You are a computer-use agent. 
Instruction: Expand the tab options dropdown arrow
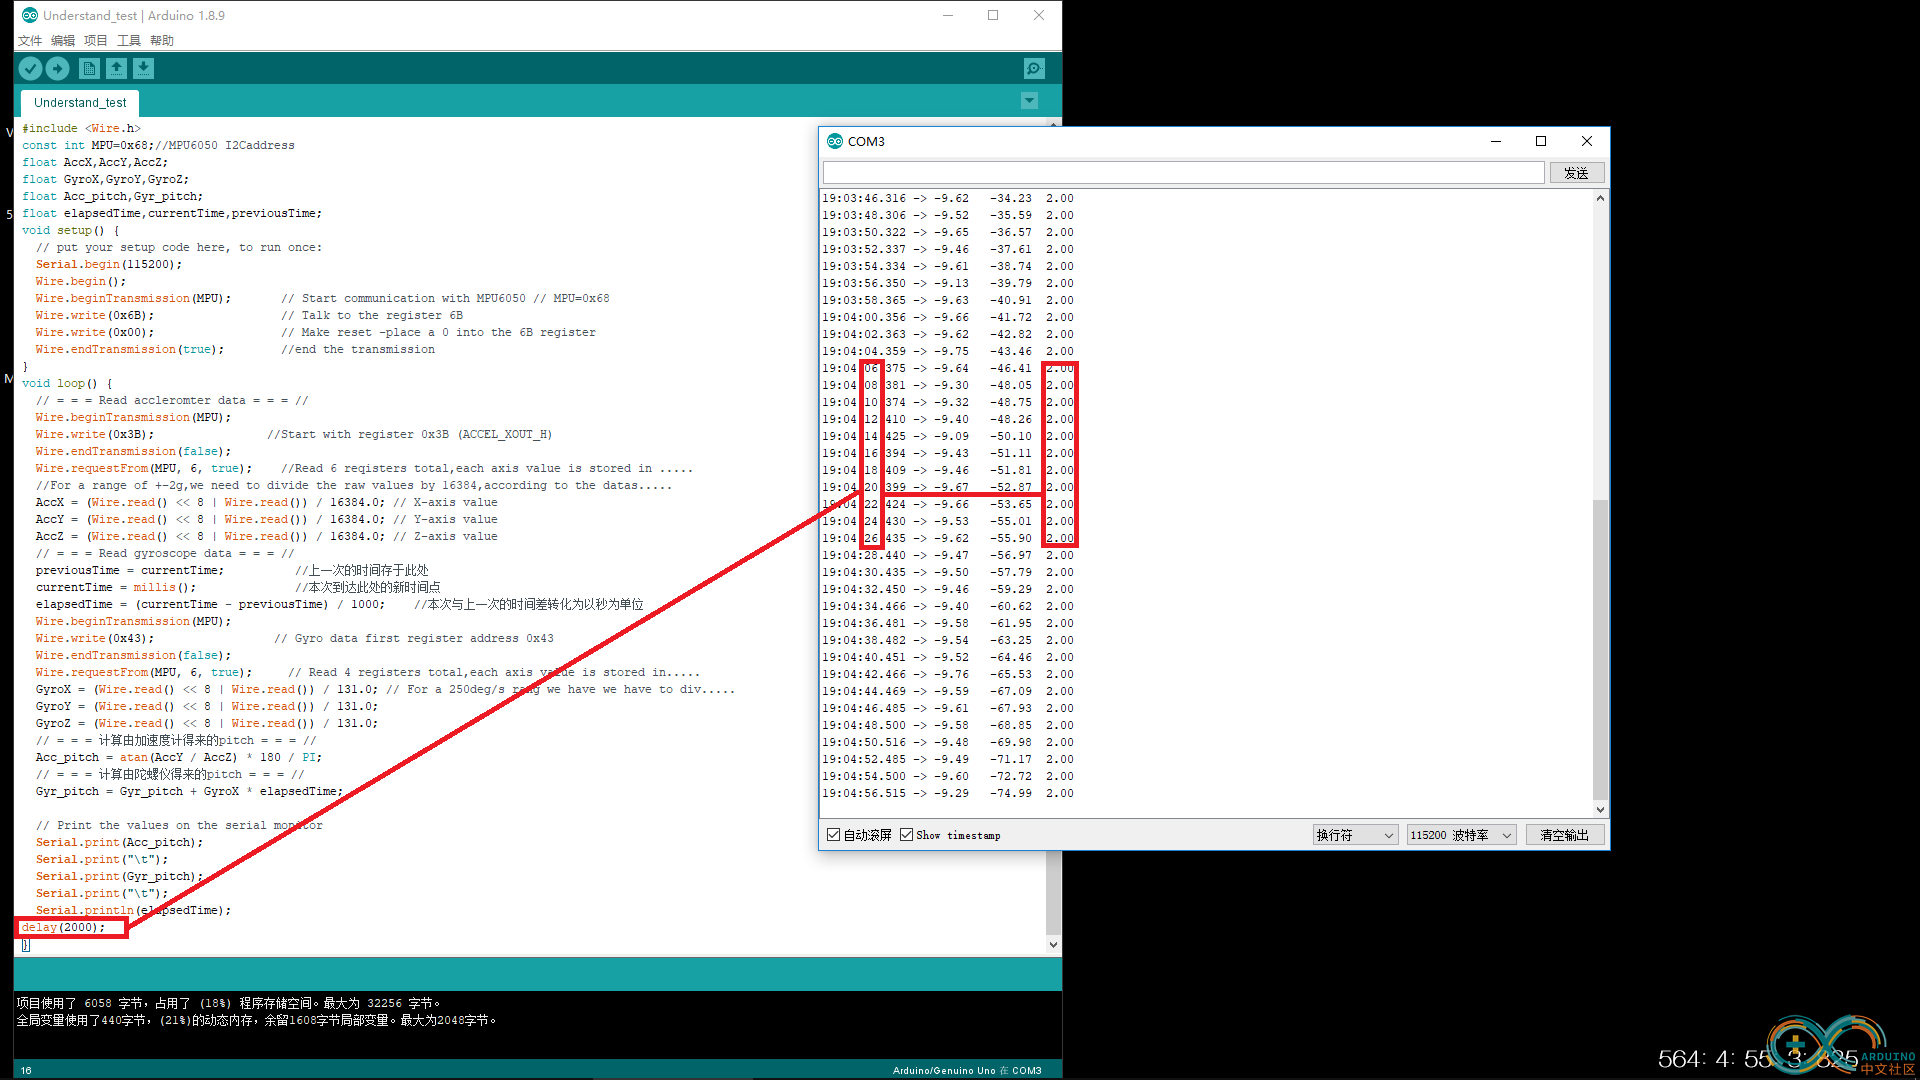pyautogui.click(x=1029, y=101)
